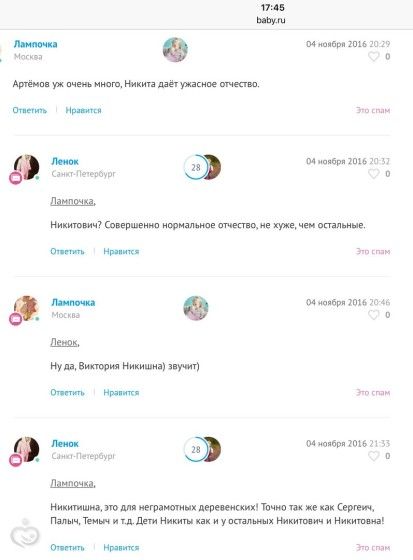
Task: Open pink message badge on Лампочка's 20:46 avatar
Action: (16, 319)
